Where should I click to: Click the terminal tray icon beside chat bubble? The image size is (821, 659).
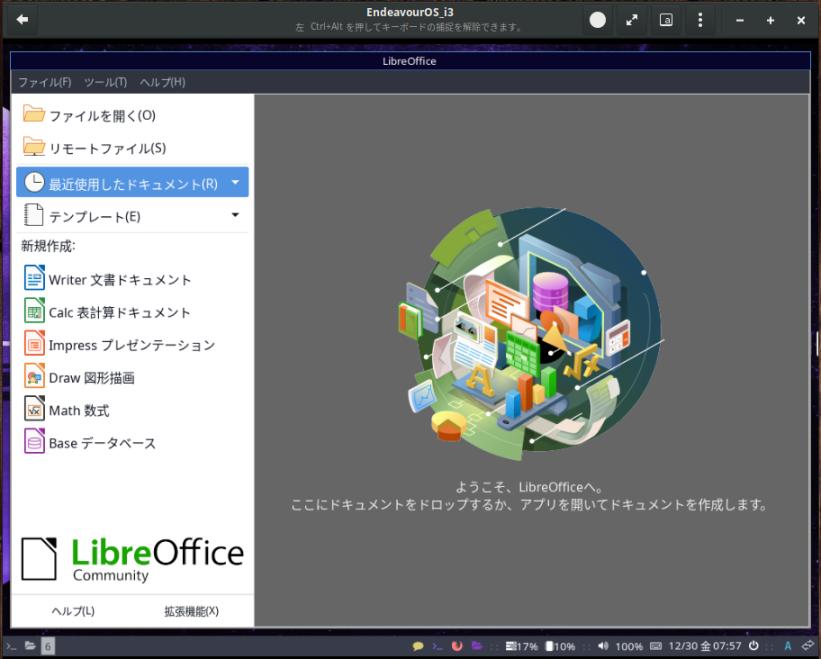(x=438, y=646)
